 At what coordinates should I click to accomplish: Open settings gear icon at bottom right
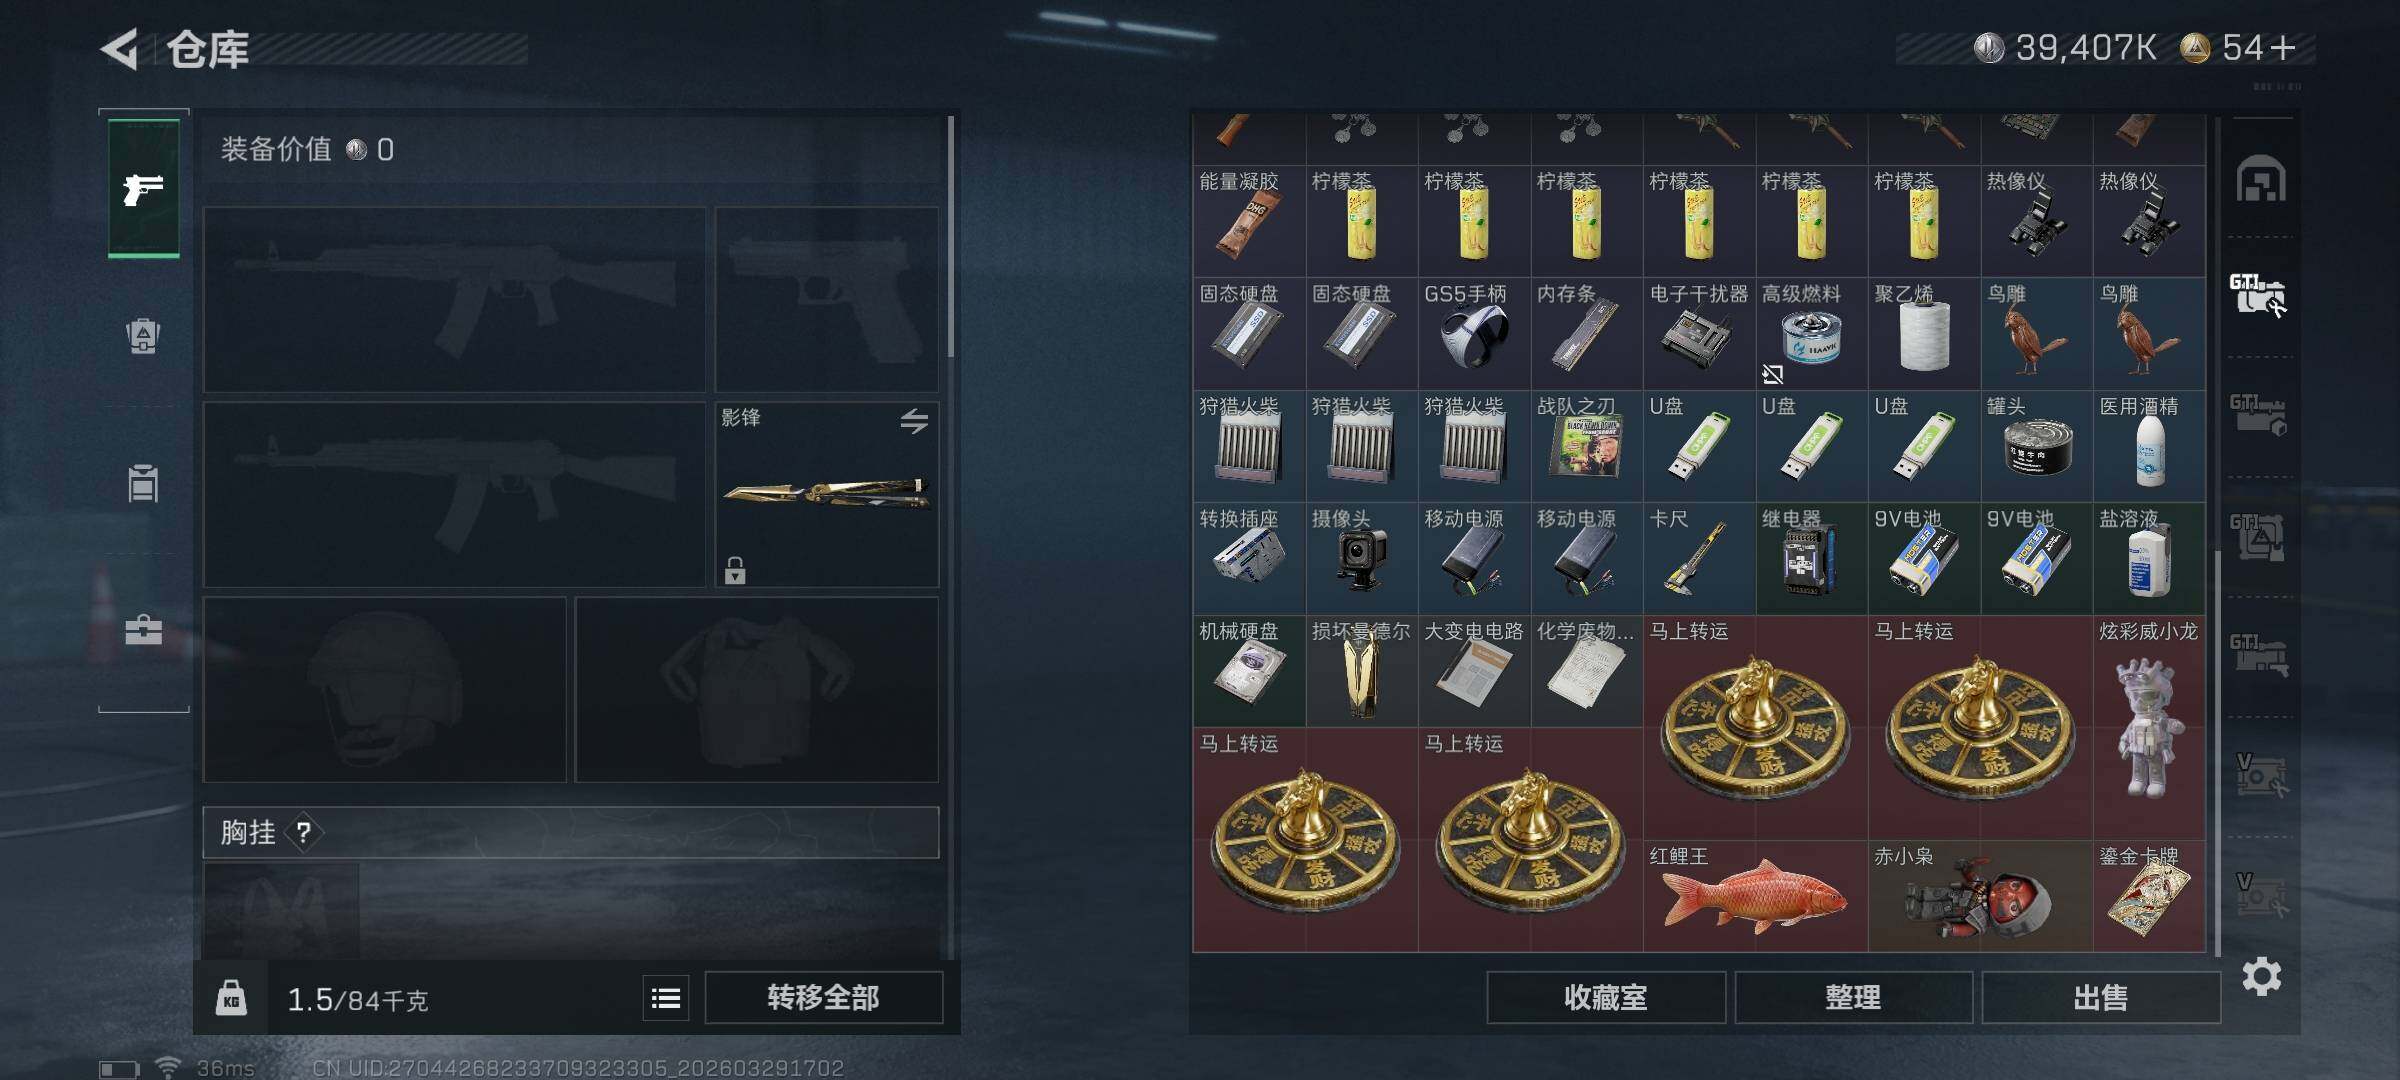coord(2261,976)
